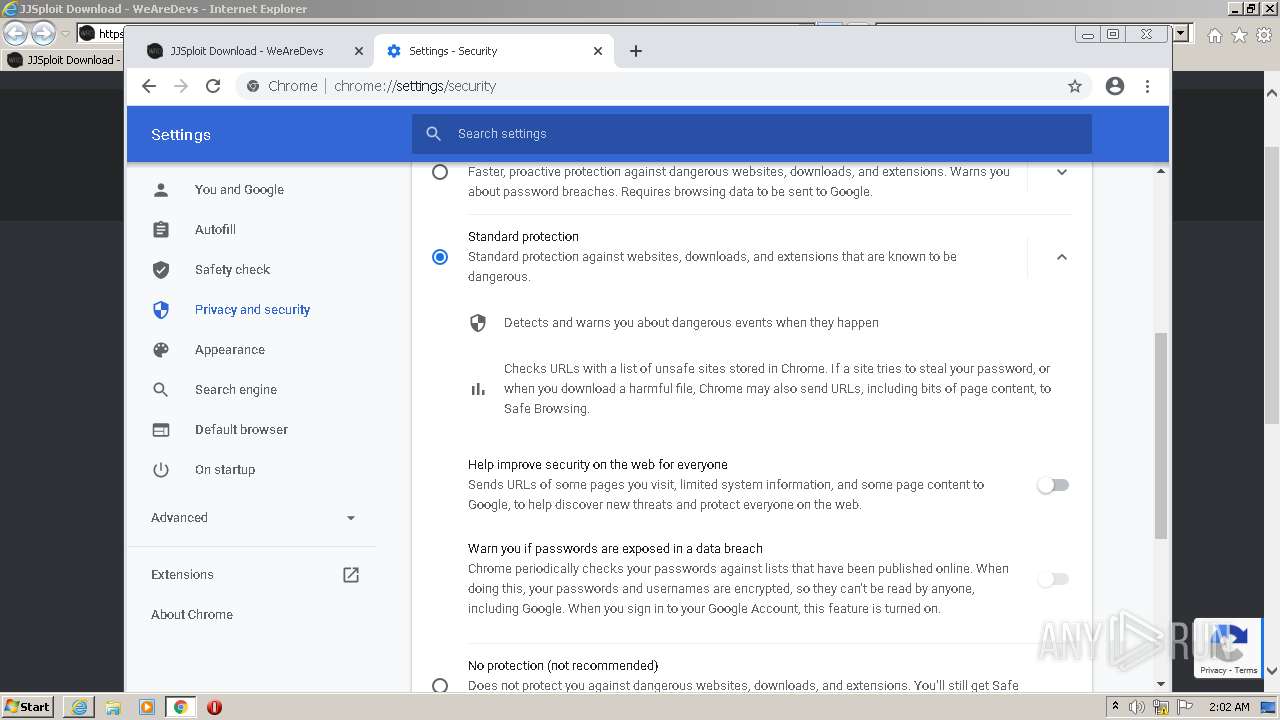
Task: Click the Autofill clipboard icon
Action: click(x=161, y=230)
